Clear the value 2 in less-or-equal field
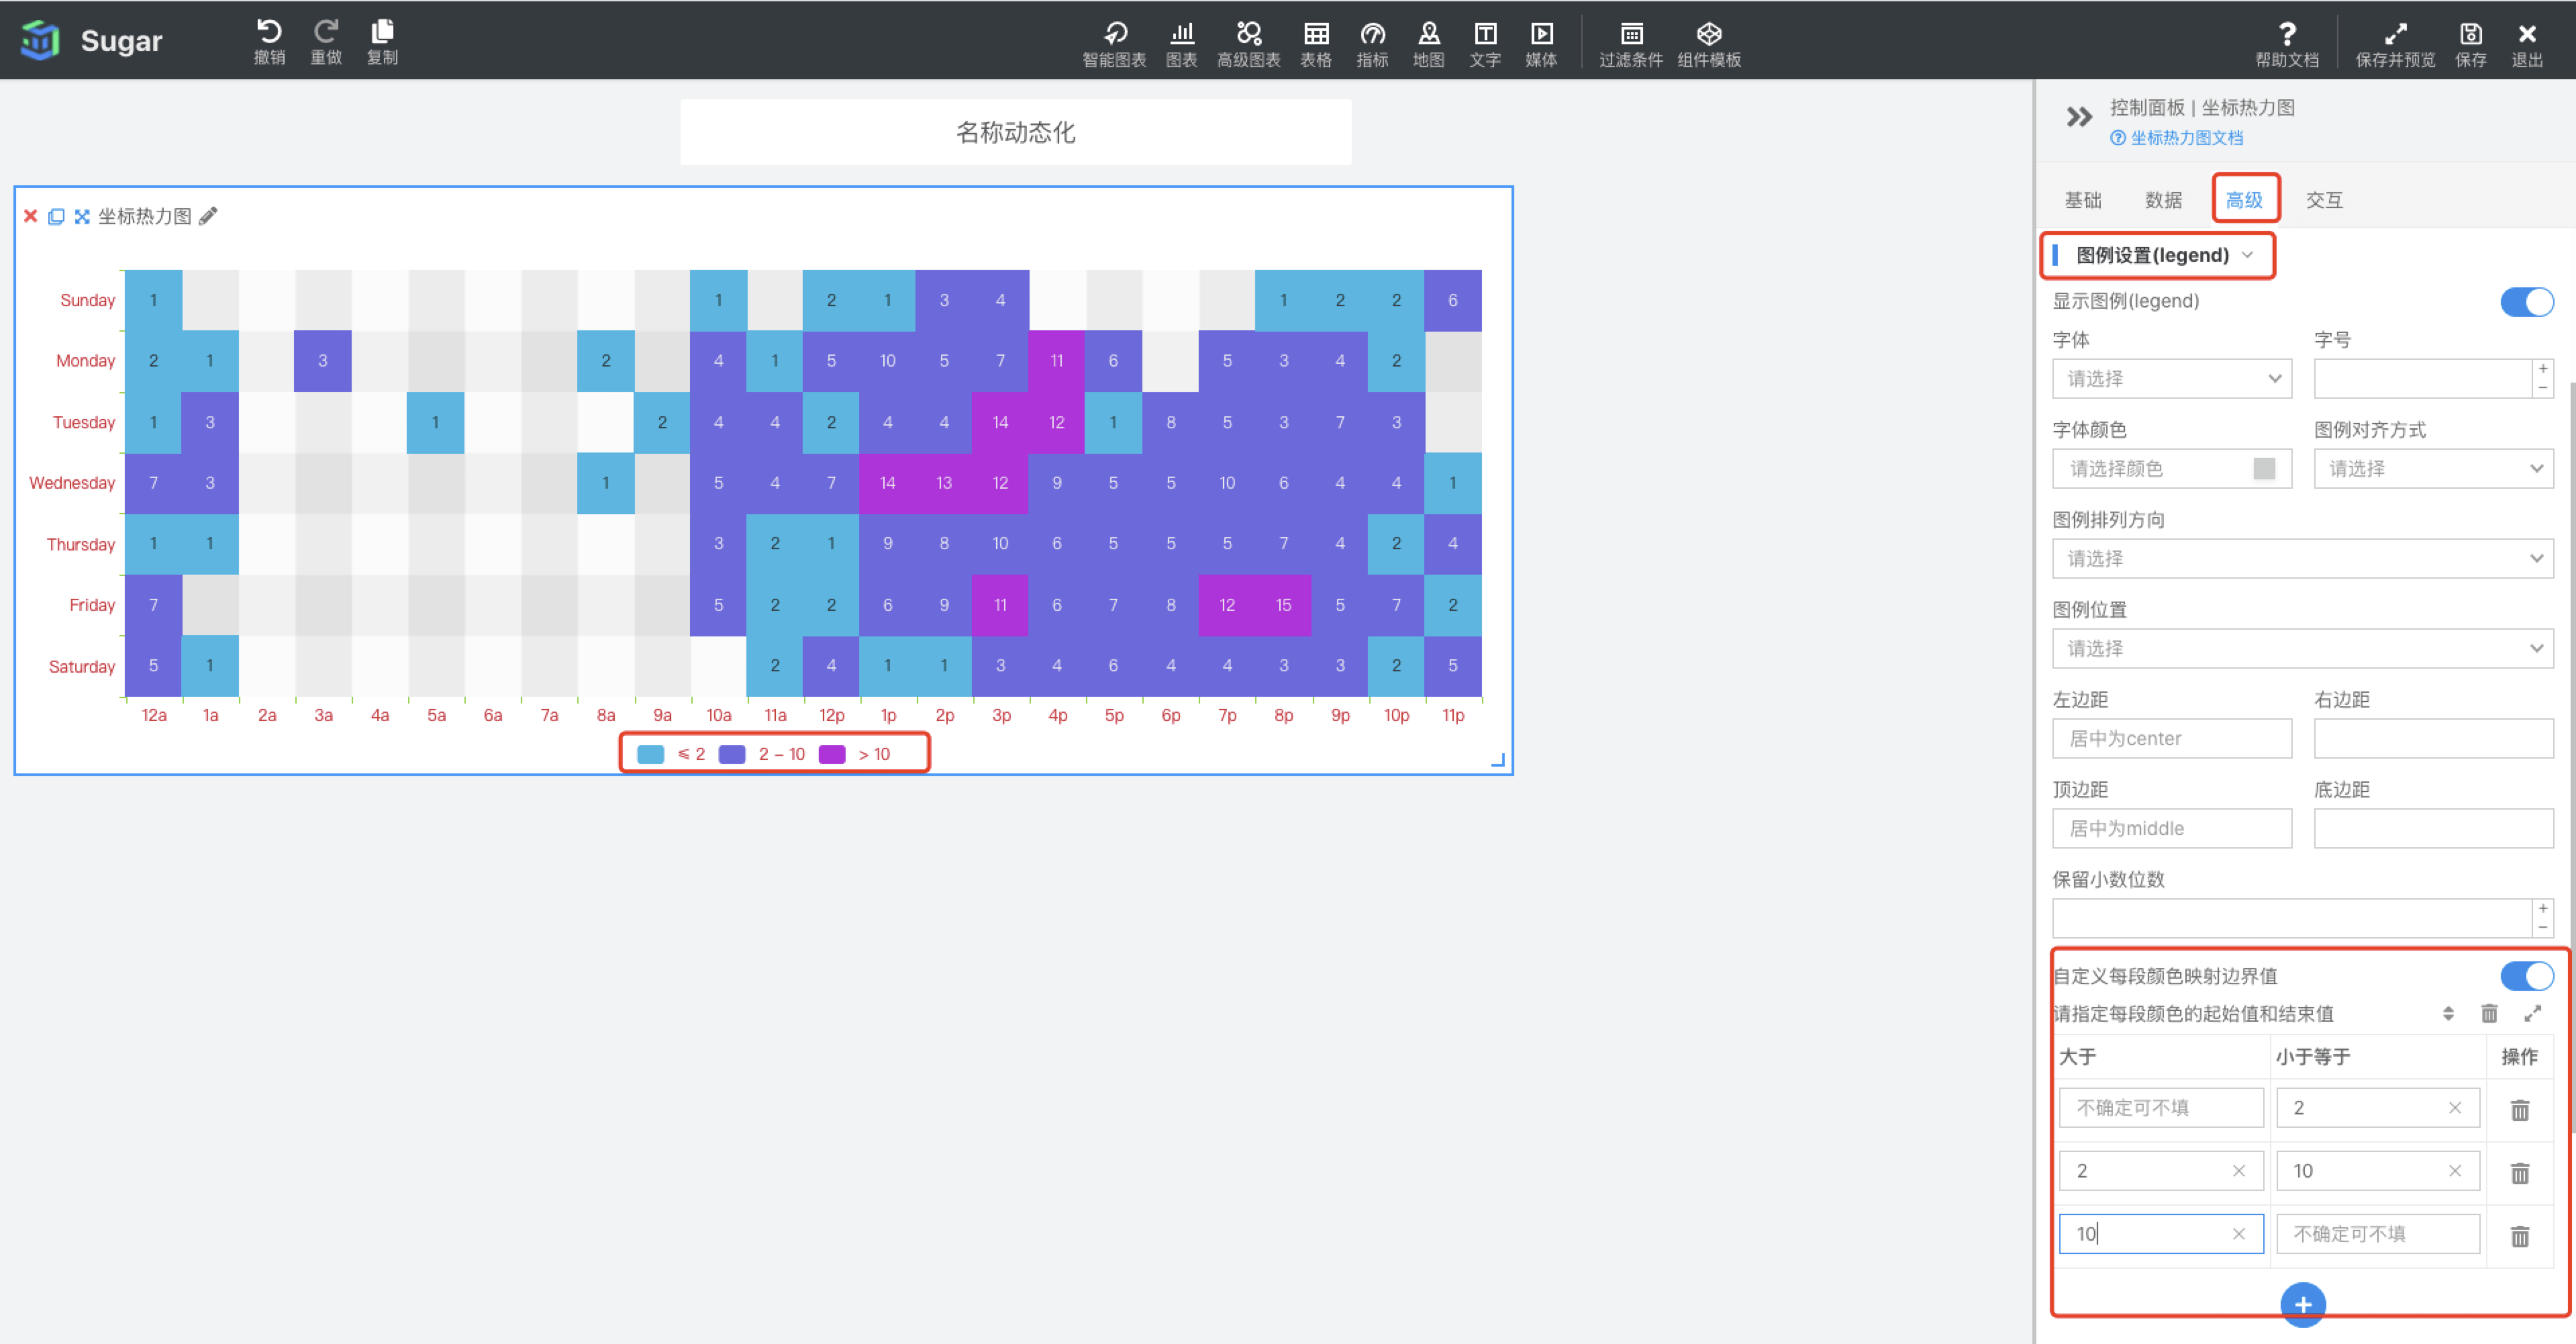Viewport: 2576px width, 1344px height. click(x=2454, y=1108)
